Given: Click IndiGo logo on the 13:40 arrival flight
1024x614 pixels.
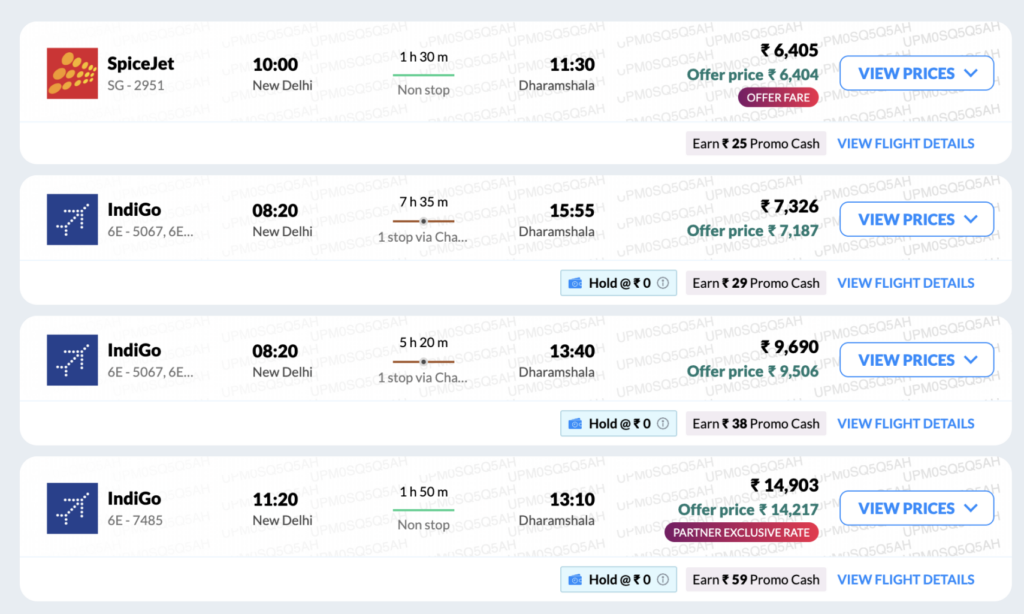Looking at the screenshot, I should pyautogui.click(x=72, y=360).
